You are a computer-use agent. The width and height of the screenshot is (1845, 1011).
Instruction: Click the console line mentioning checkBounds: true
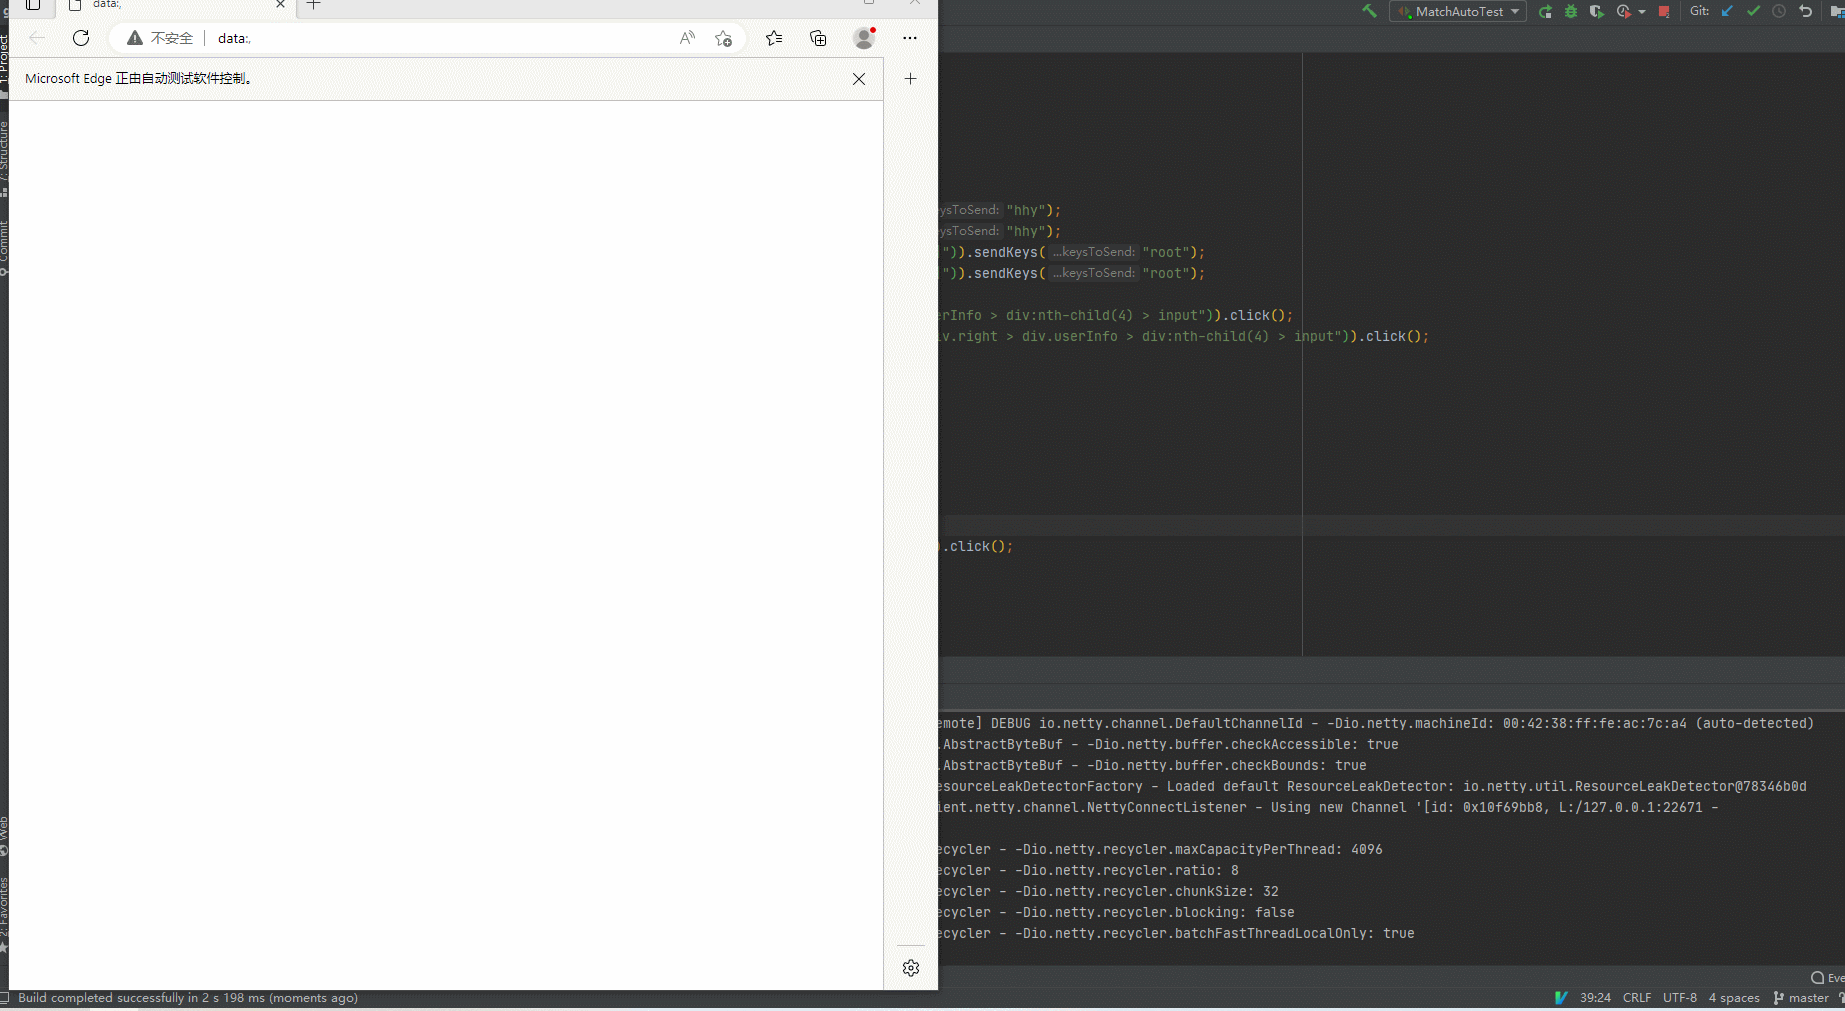click(x=1152, y=765)
